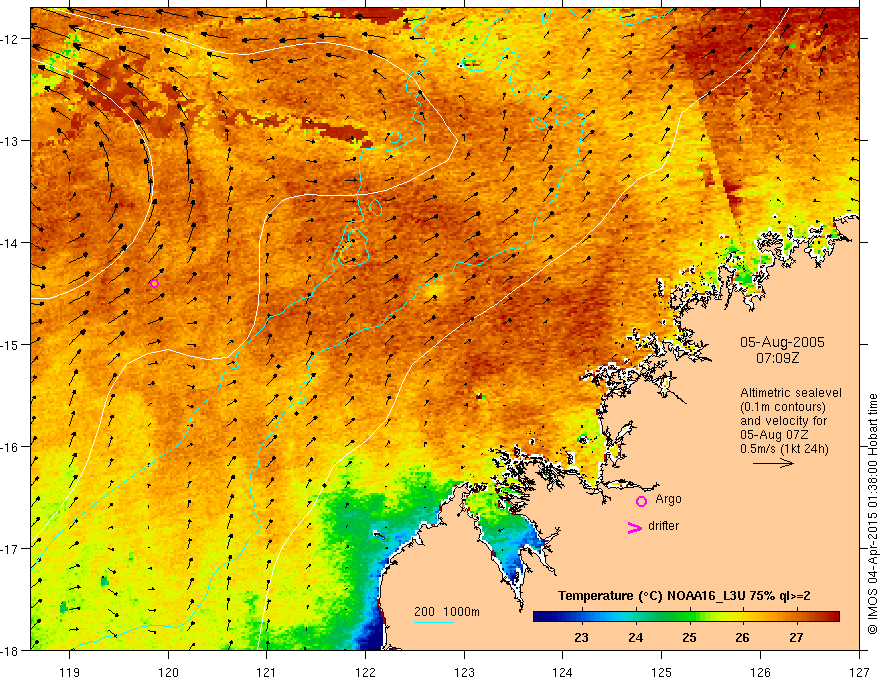This screenshot has height=680, width=880.
Task: Click the 'Argo' legend label
Action: tap(668, 499)
